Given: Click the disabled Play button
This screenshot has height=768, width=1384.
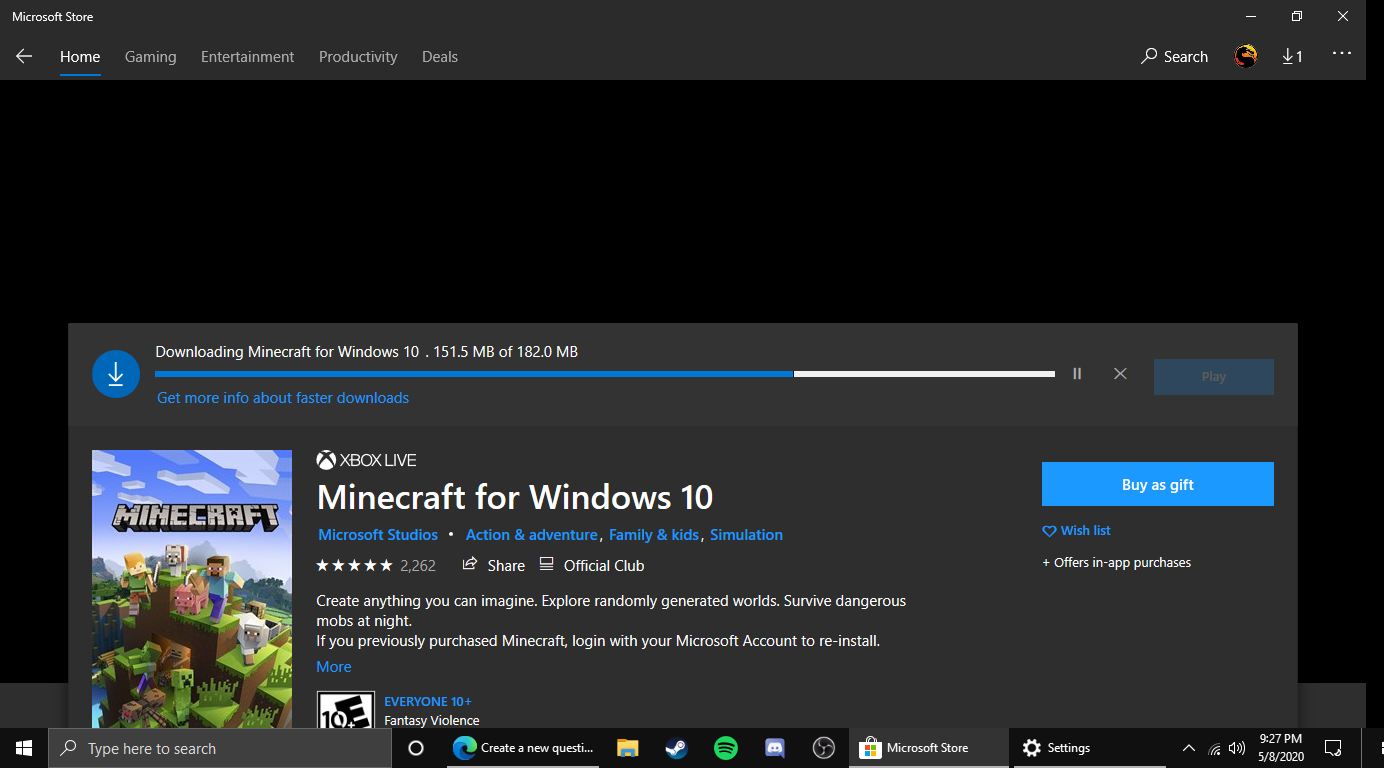Looking at the screenshot, I should pyautogui.click(x=1214, y=377).
